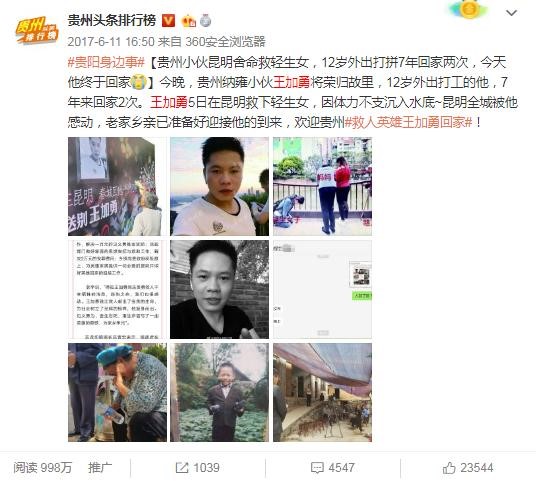Open the memorial banner photo thumbnail
The height and width of the screenshot is (481, 536).
(117, 187)
